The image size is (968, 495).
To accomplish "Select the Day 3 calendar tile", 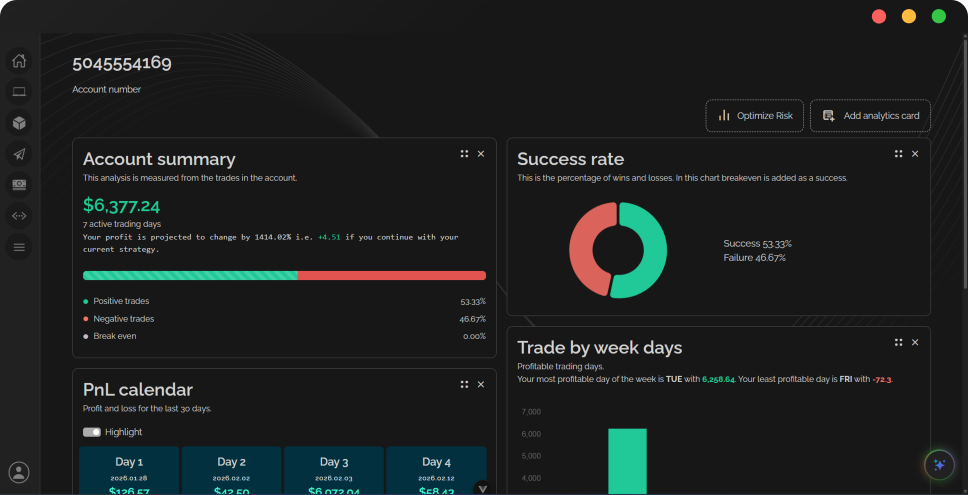I will [x=334, y=471].
